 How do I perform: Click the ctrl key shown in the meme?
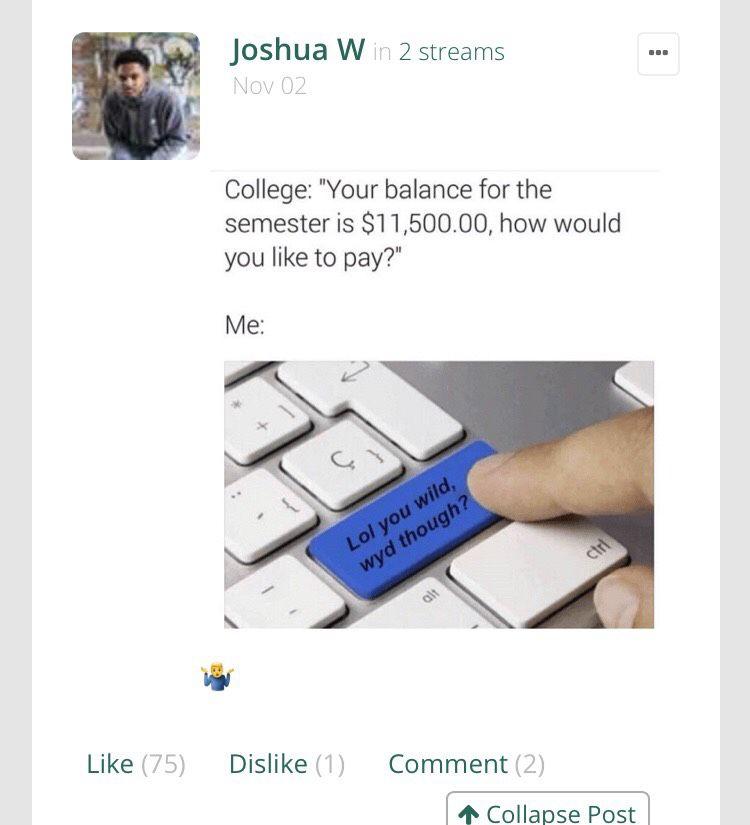539,571
